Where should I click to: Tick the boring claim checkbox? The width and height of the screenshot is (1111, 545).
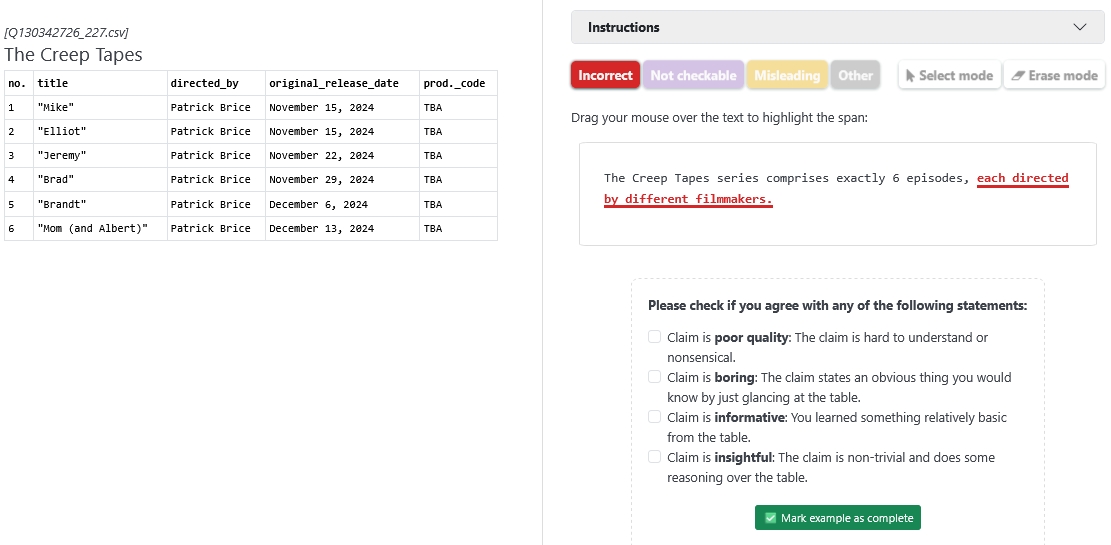click(x=655, y=377)
